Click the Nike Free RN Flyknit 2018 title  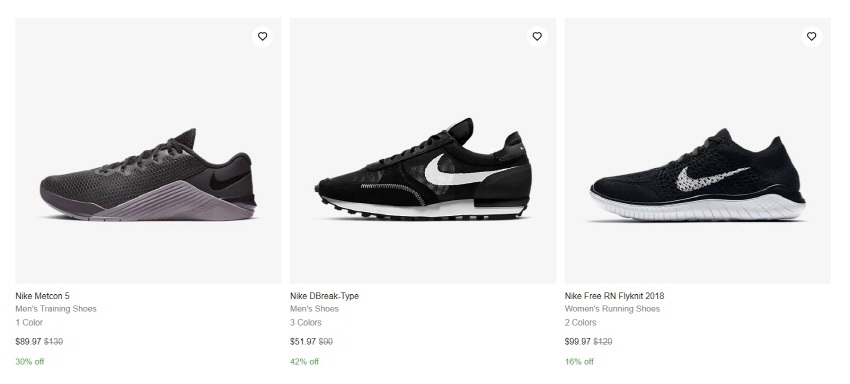point(614,296)
